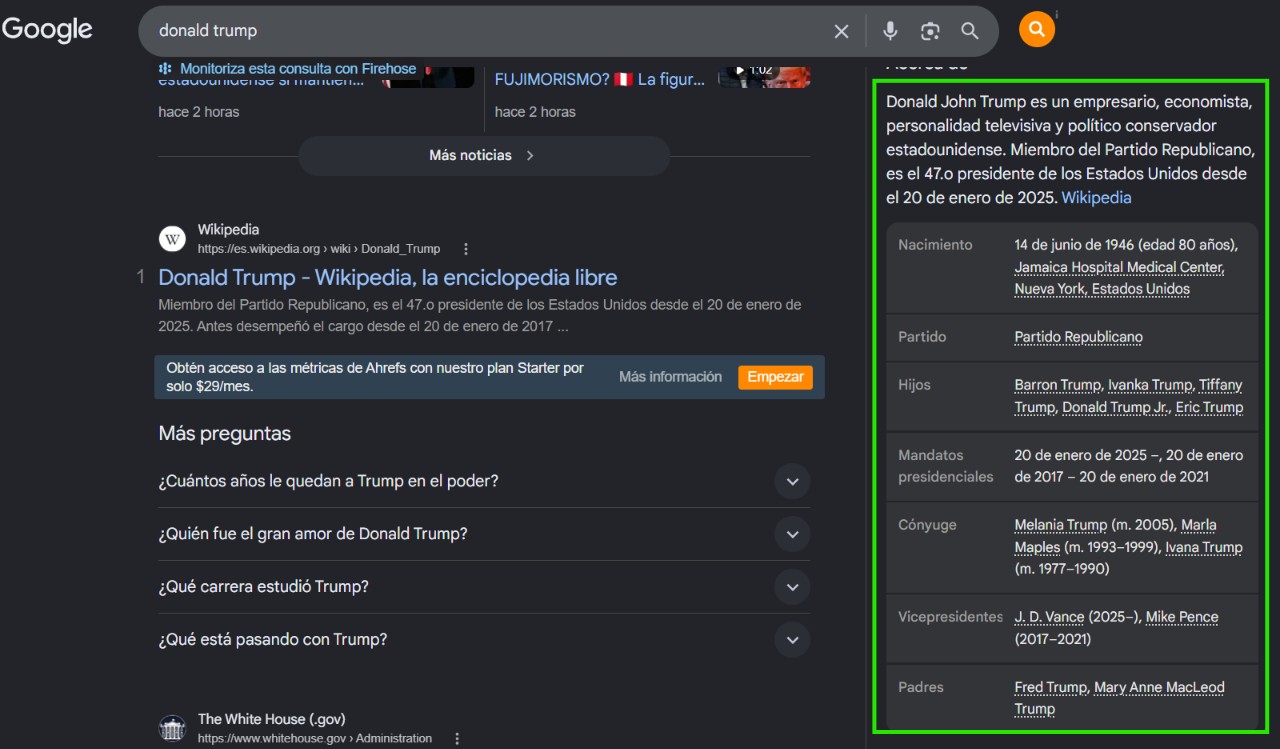The width and height of the screenshot is (1280, 749).
Task: Expand "¿Quién fue el gran amor de Donald Trump?"
Action: [484, 534]
